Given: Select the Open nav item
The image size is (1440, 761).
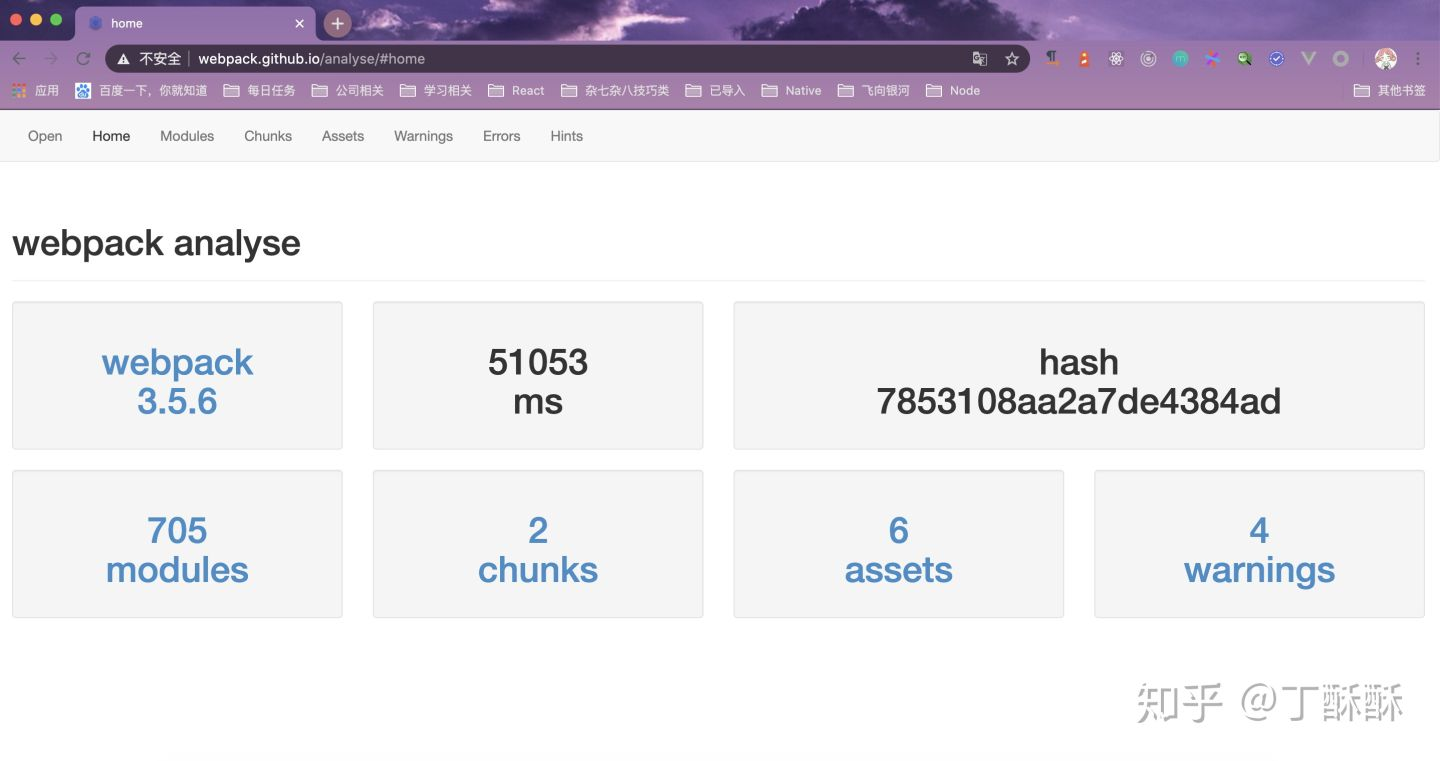Looking at the screenshot, I should click(45, 136).
